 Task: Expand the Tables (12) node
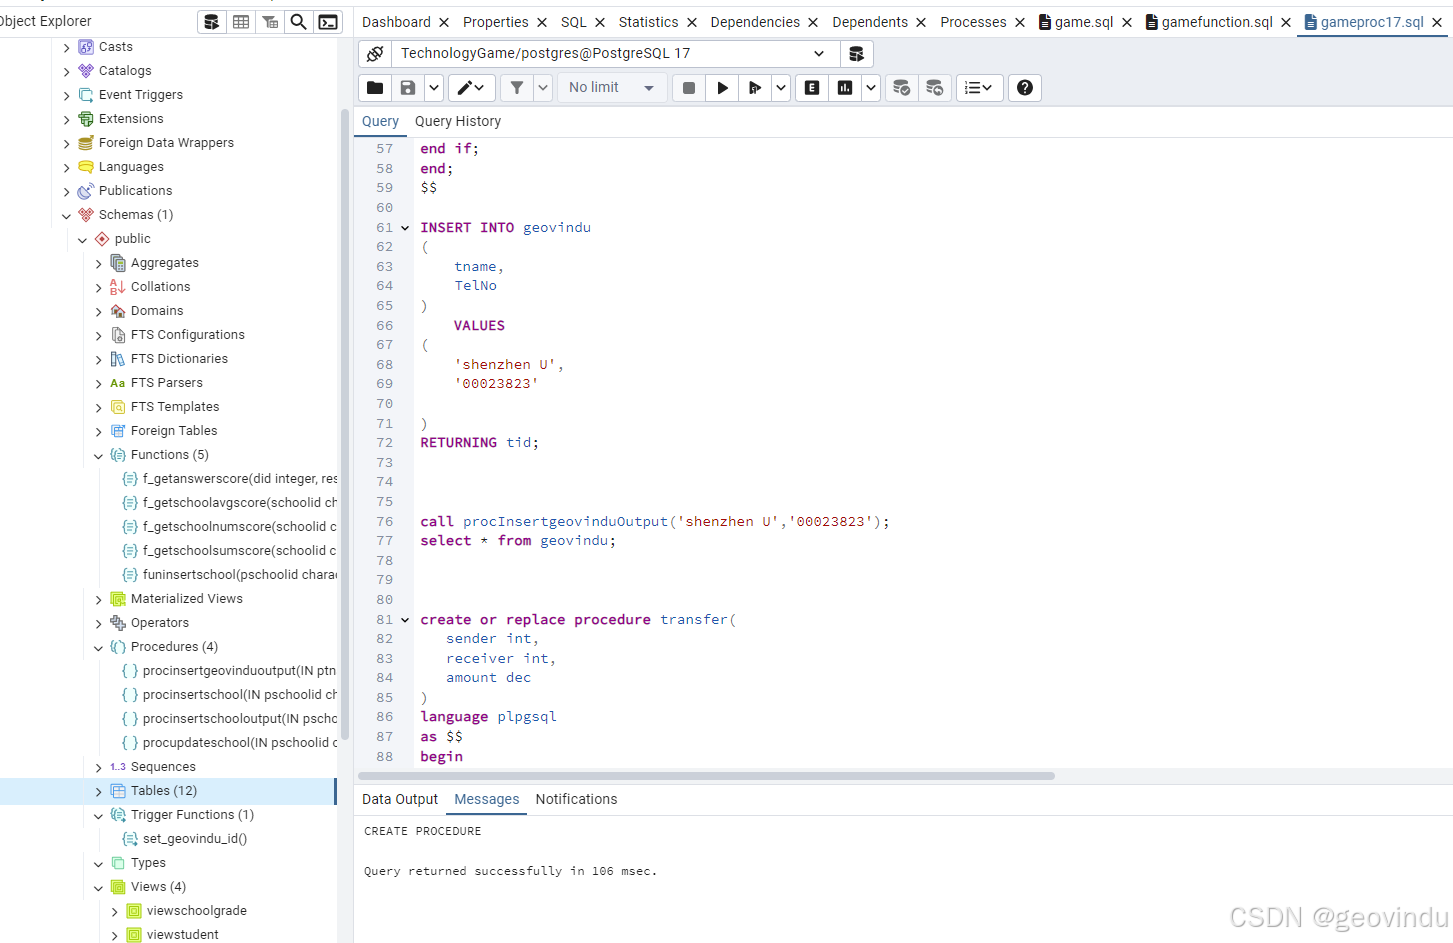pyautogui.click(x=99, y=791)
